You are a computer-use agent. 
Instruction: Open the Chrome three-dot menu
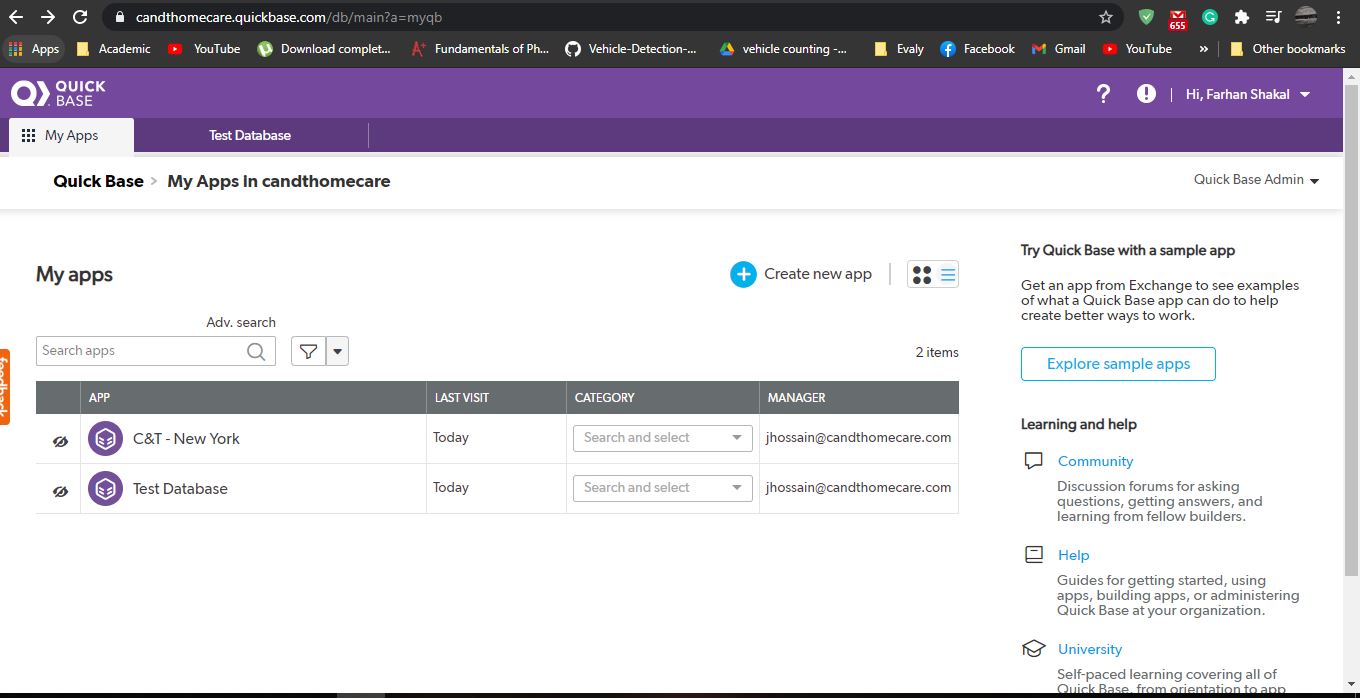[1338, 17]
